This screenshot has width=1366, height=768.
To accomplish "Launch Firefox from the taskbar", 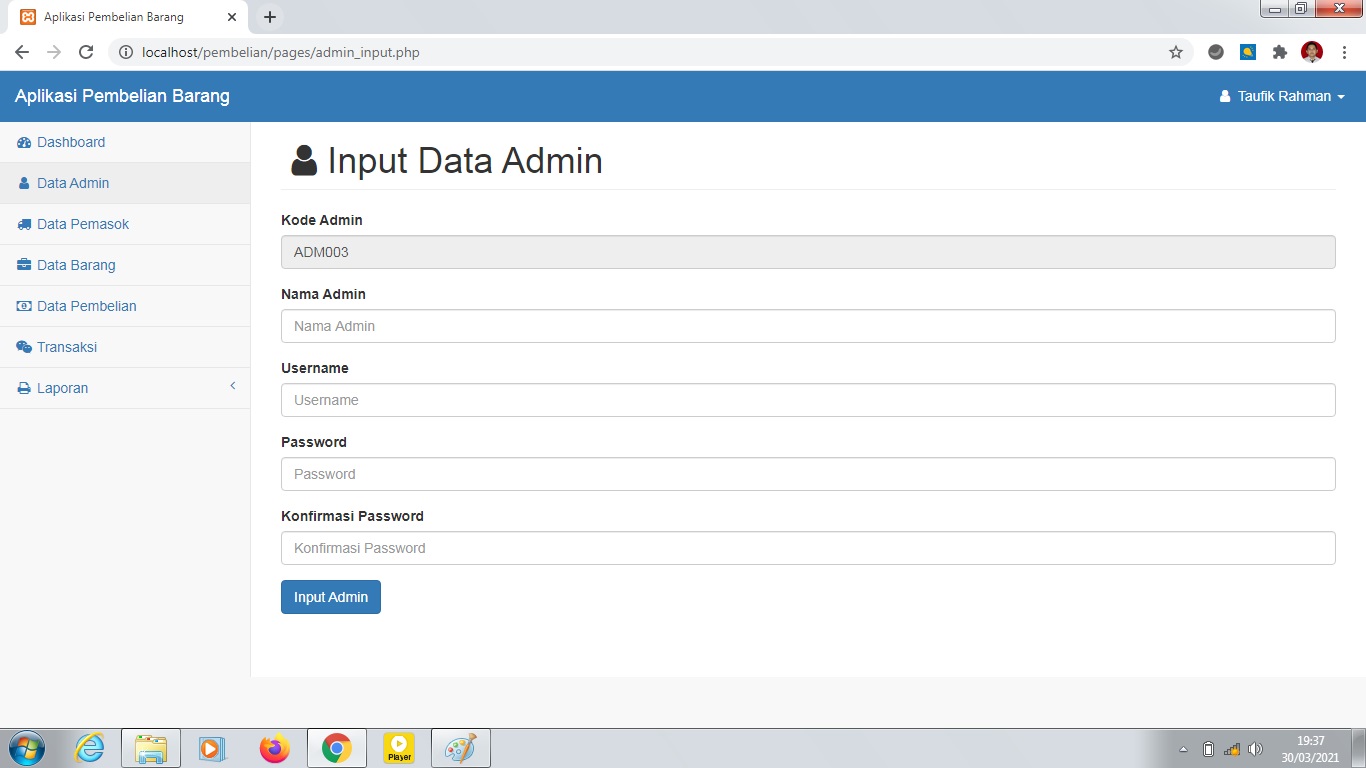I will 274,747.
